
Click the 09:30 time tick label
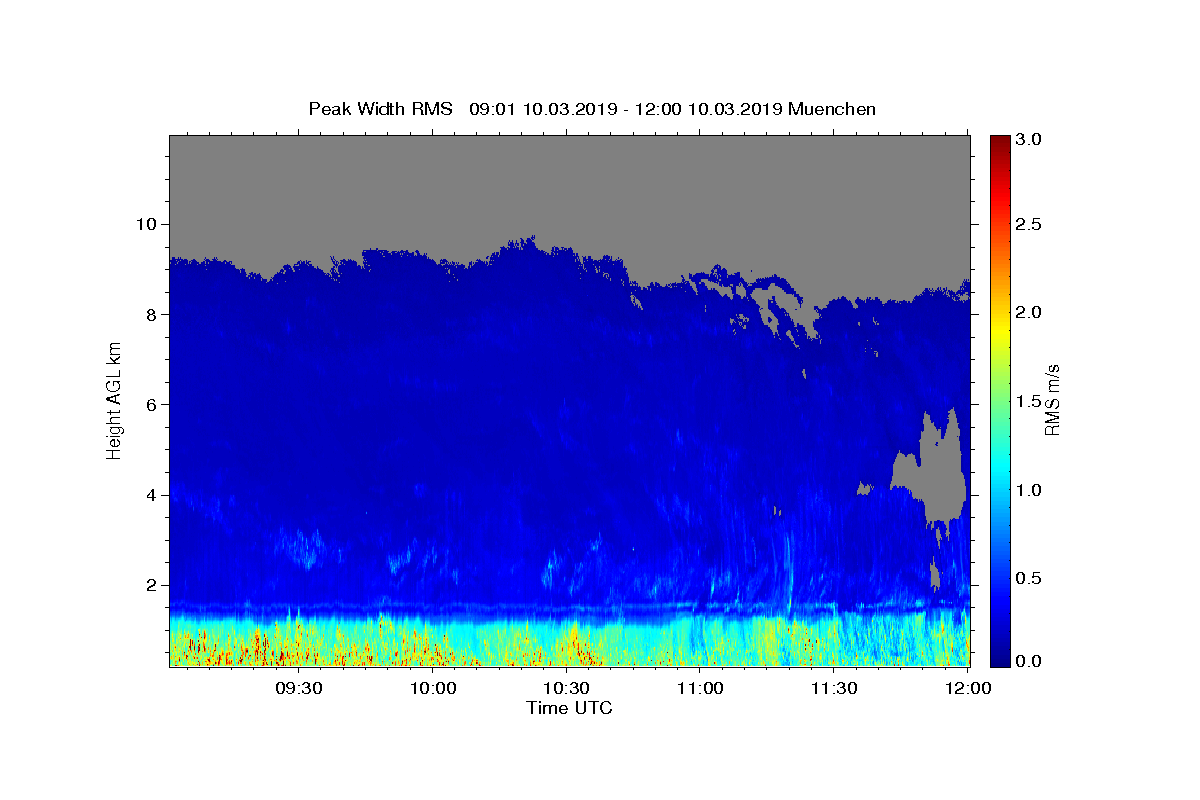(x=299, y=688)
